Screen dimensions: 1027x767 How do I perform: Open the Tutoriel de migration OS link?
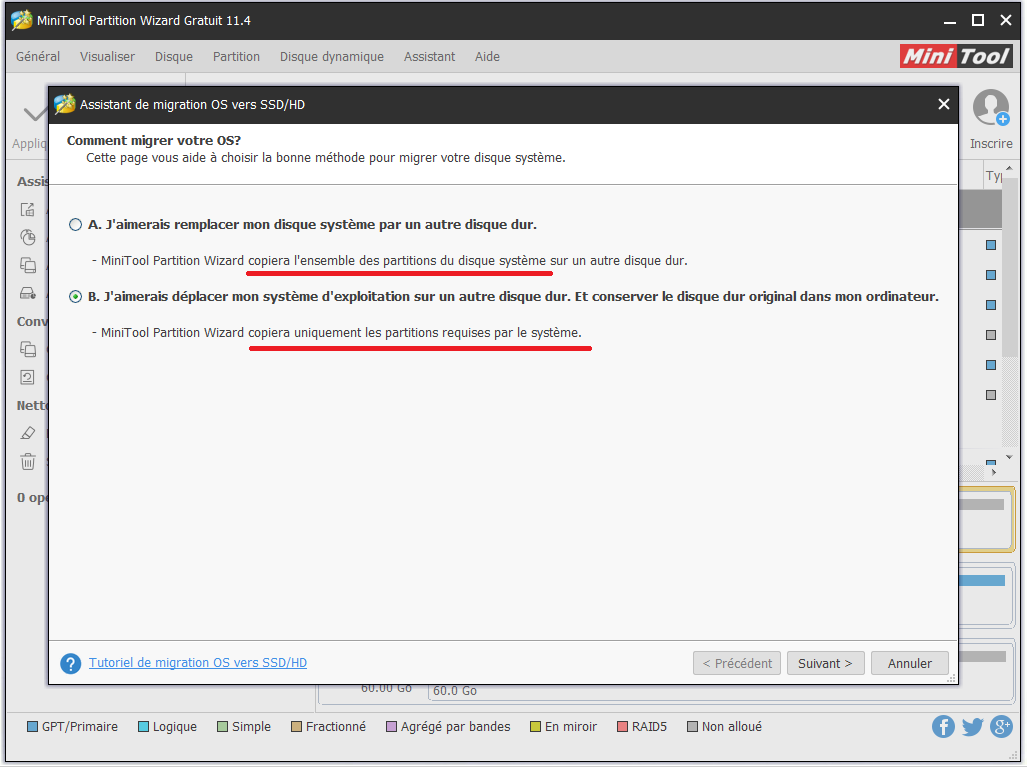[x=198, y=663]
